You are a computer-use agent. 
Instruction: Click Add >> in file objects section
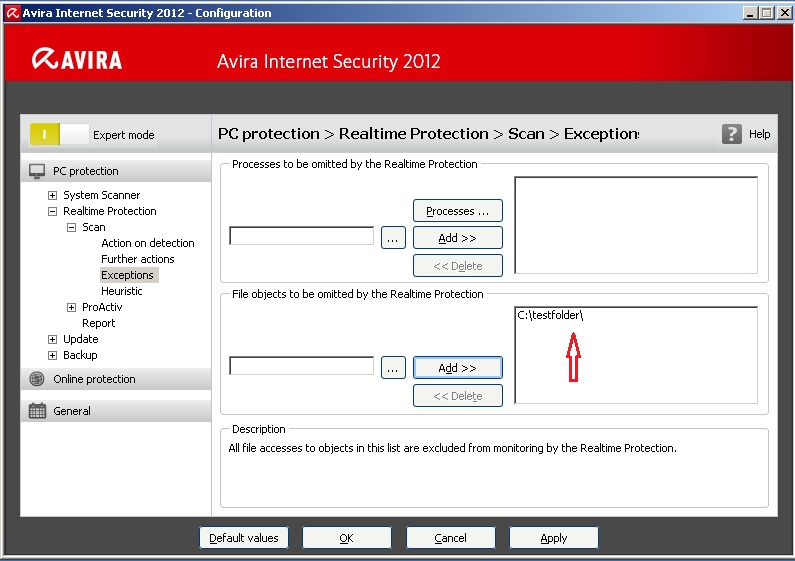tap(458, 368)
